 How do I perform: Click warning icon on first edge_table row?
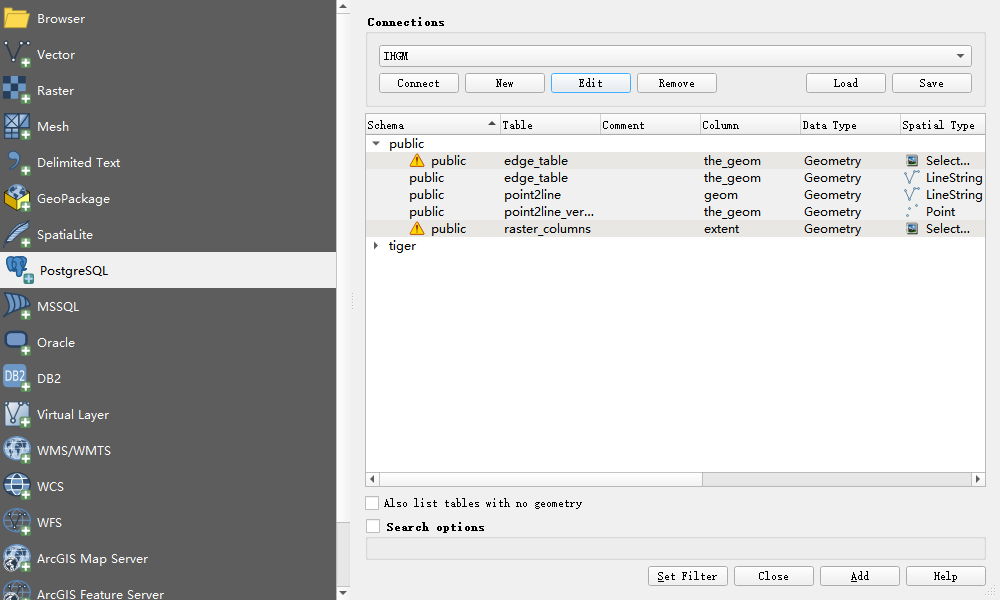417,161
